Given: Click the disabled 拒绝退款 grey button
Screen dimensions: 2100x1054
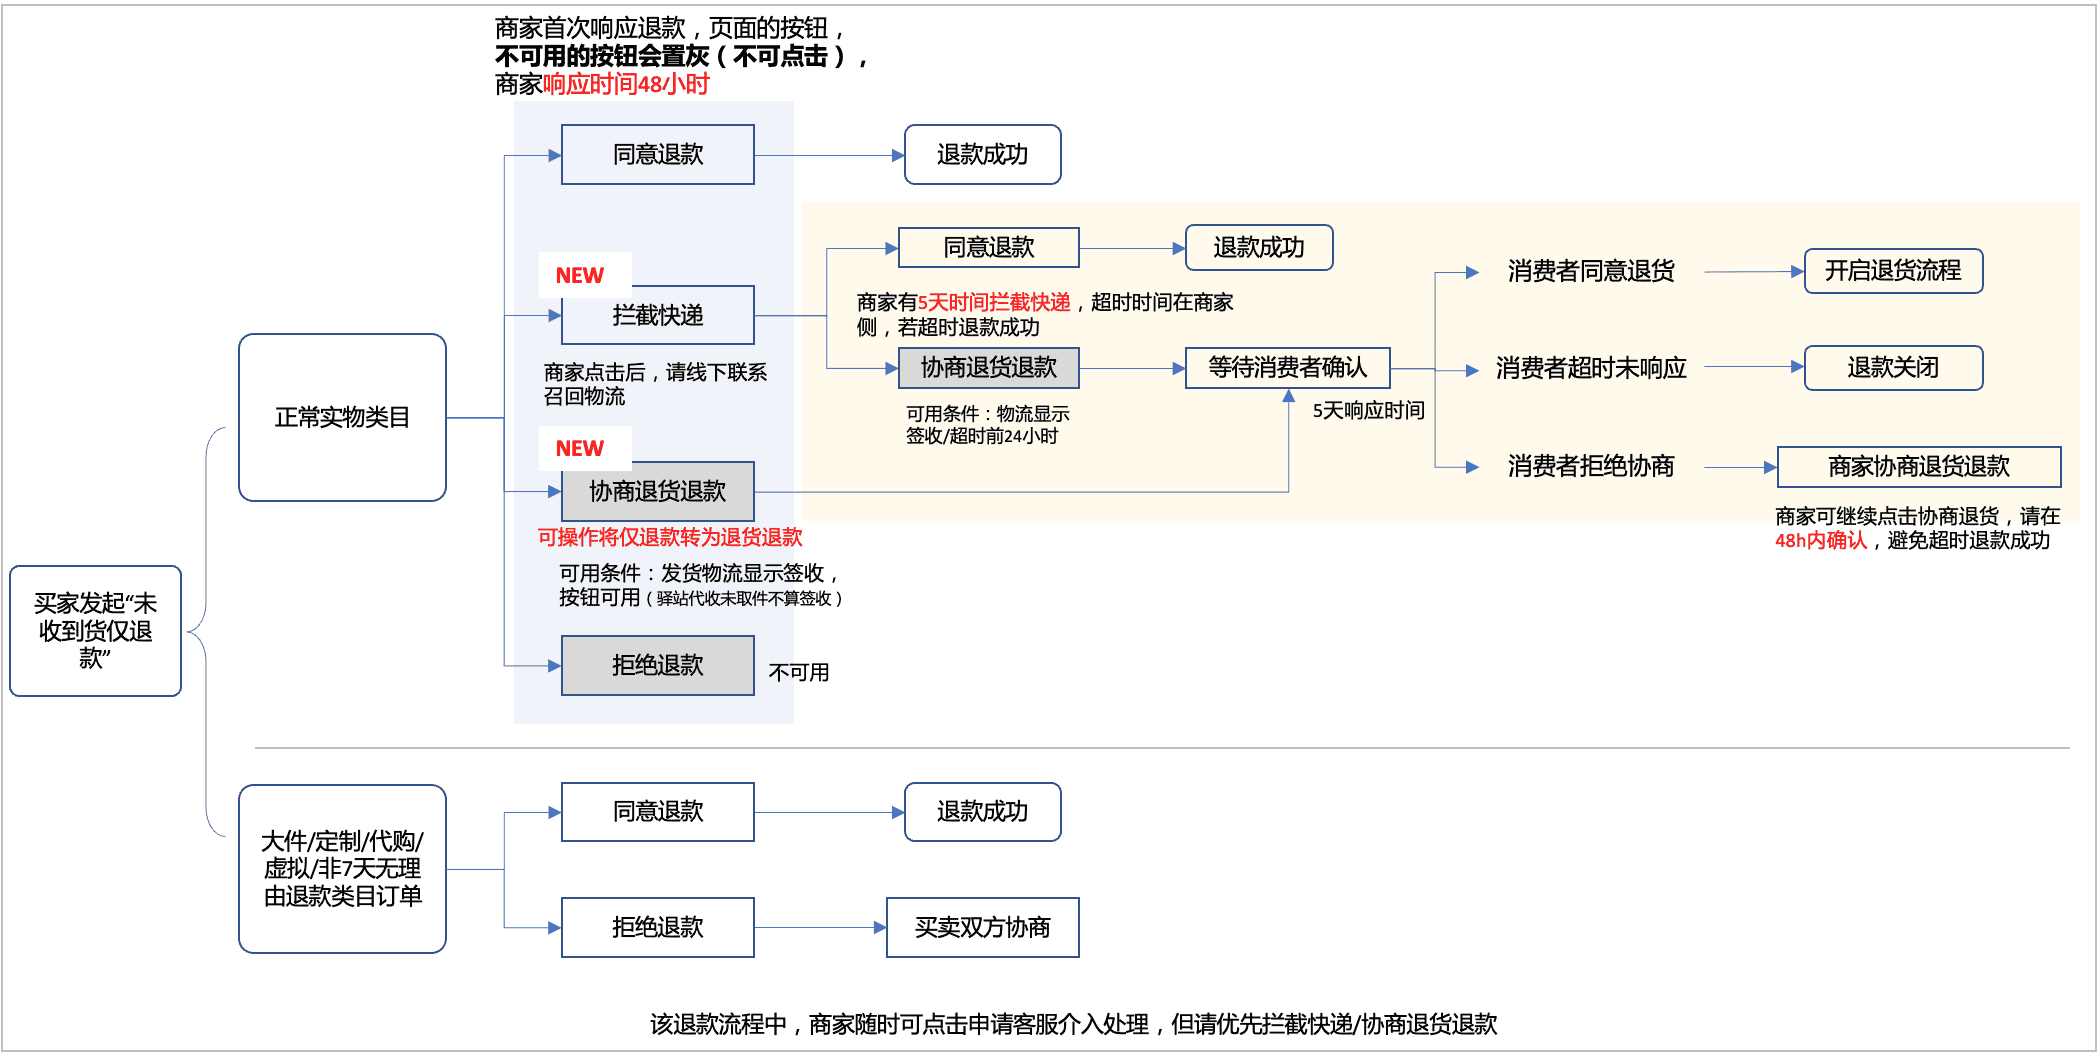Looking at the screenshot, I should click(x=658, y=665).
